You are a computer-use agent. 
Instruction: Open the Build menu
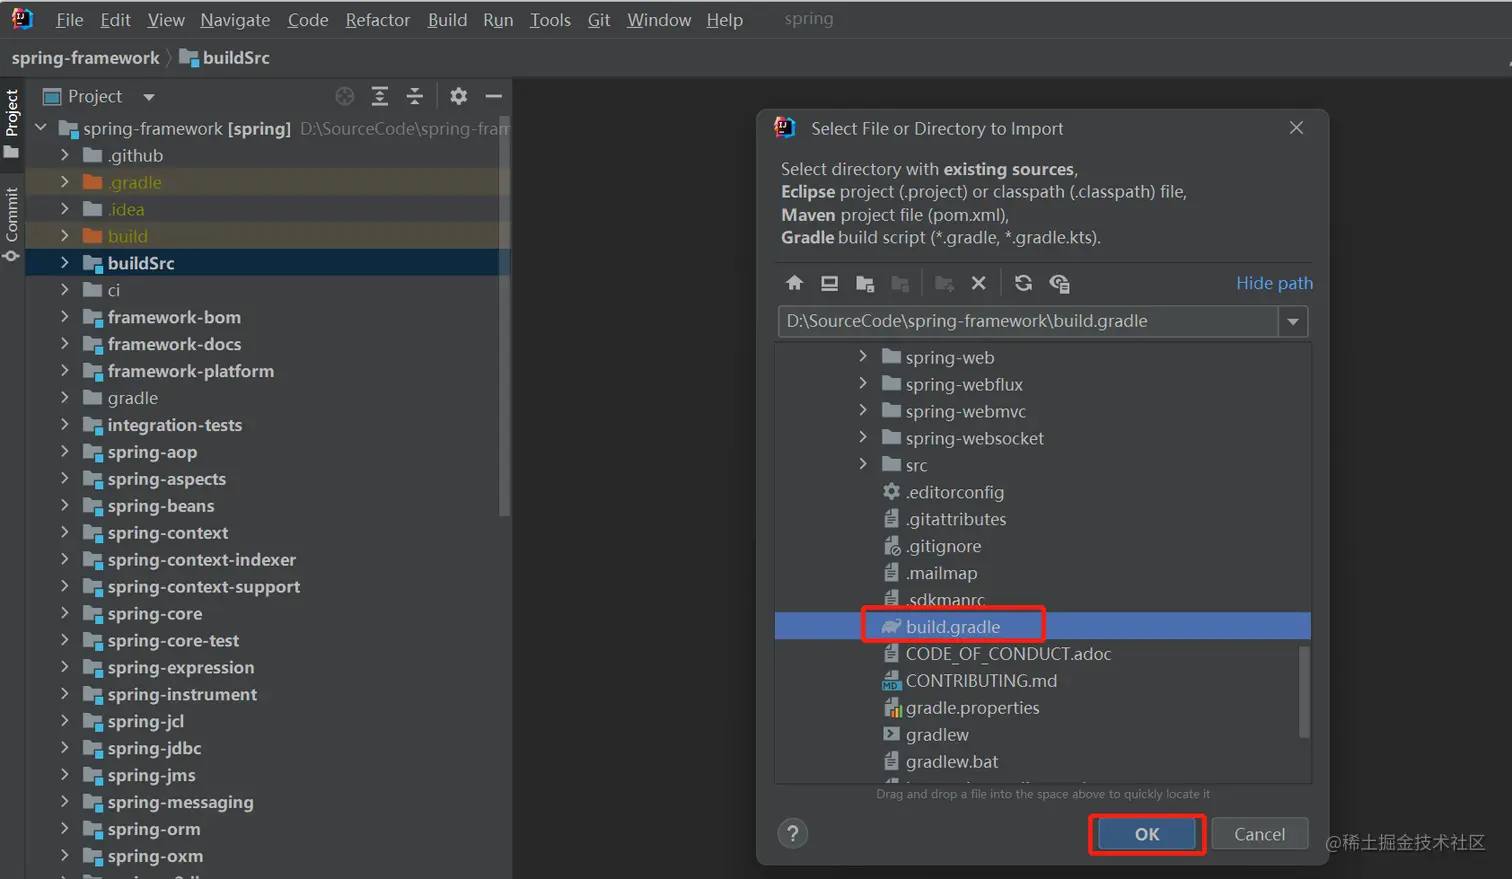click(447, 20)
